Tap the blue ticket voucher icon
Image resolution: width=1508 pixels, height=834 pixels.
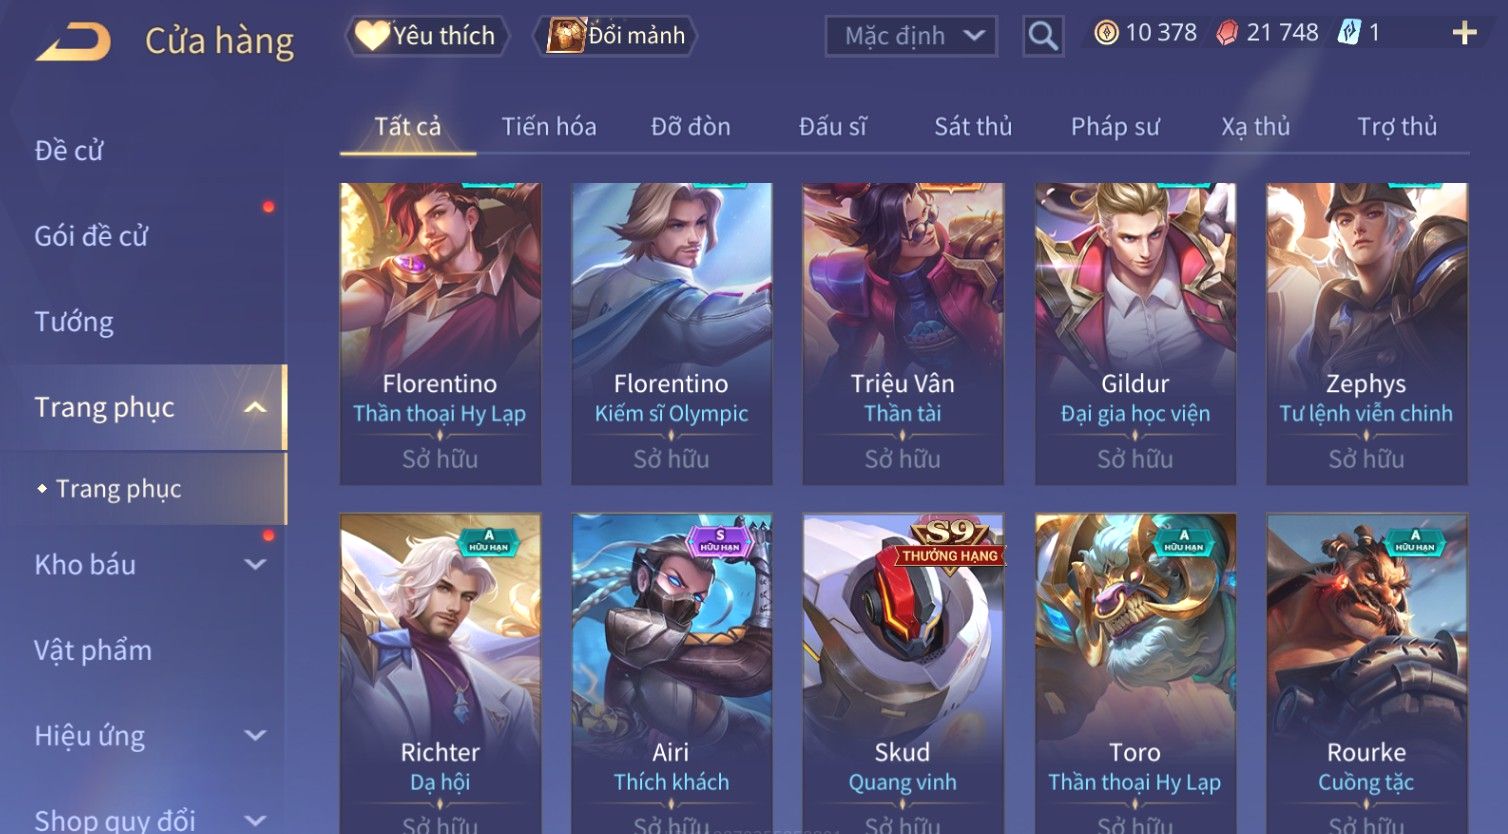(x=1350, y=33)
